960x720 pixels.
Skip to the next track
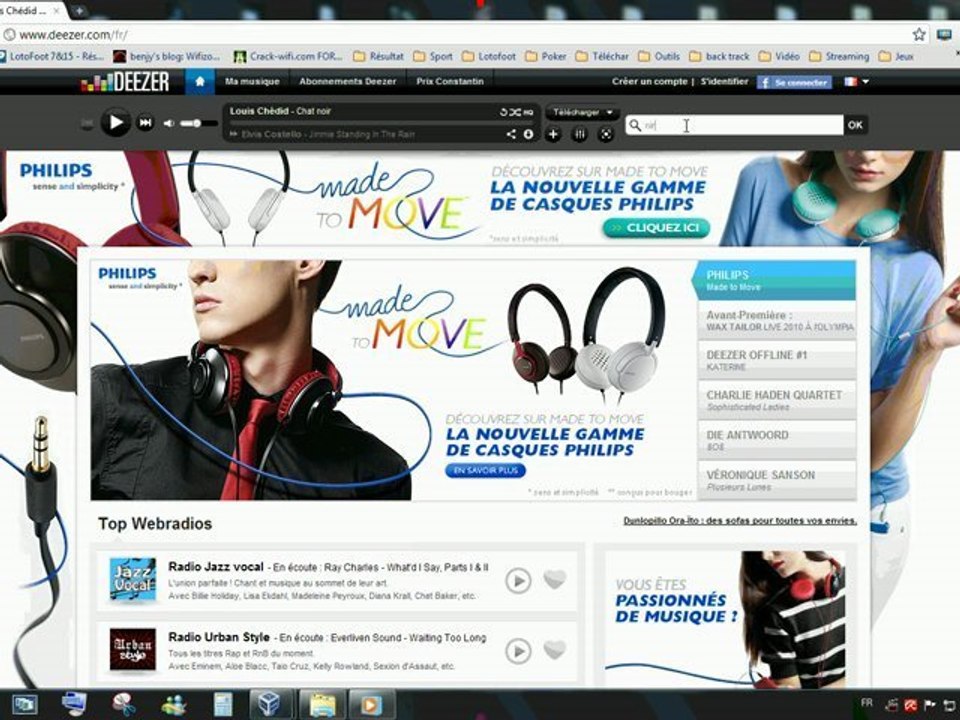click(145, 123)
